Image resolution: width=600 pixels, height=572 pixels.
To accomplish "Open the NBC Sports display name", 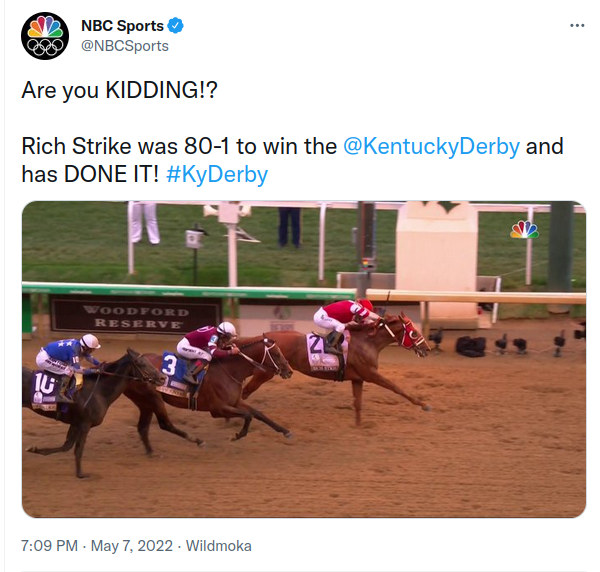I will (x=122, y=26).
